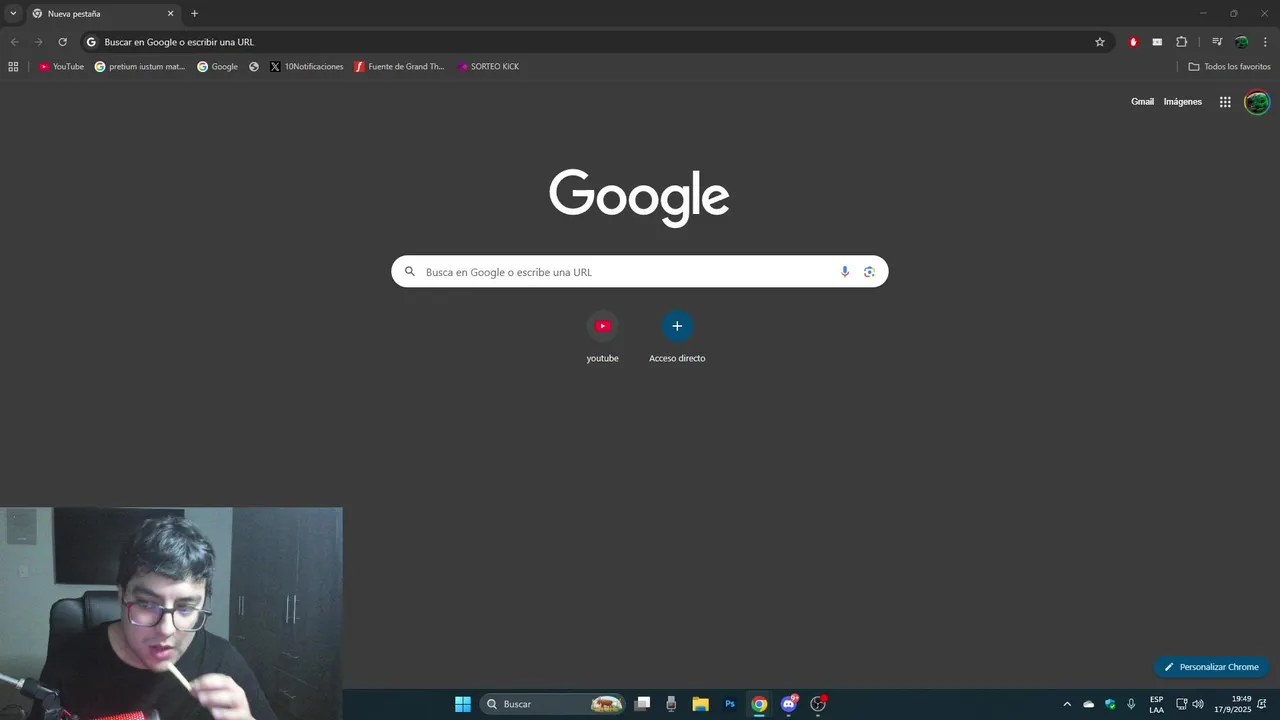Screen dimensions: 1280x720
Task: Switch ESP LAA input language
Action: [1156, 704]
